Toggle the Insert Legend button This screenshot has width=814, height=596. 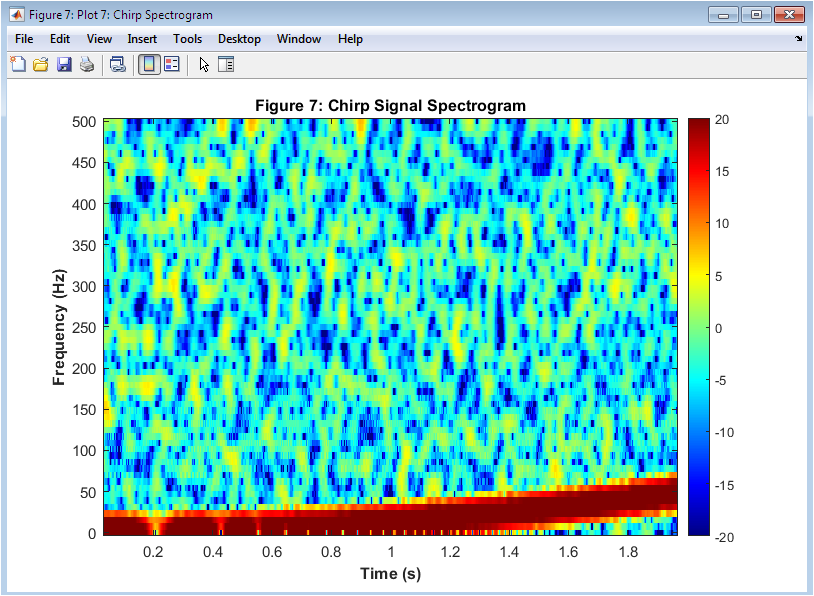[171, 65]
